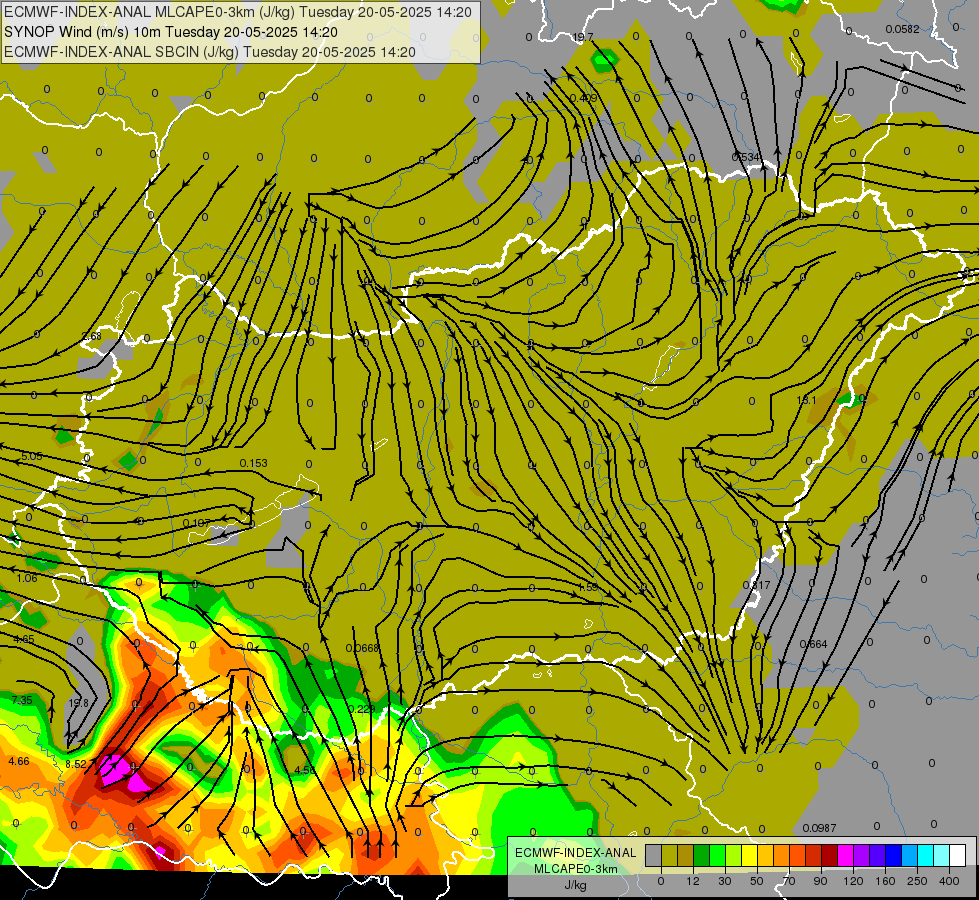Click the legend title ECMWF-INDEX-ANAL
Image resolution: width=979 pixels, height=900 pixels.
pyautogui.click(x=575, y=853)
